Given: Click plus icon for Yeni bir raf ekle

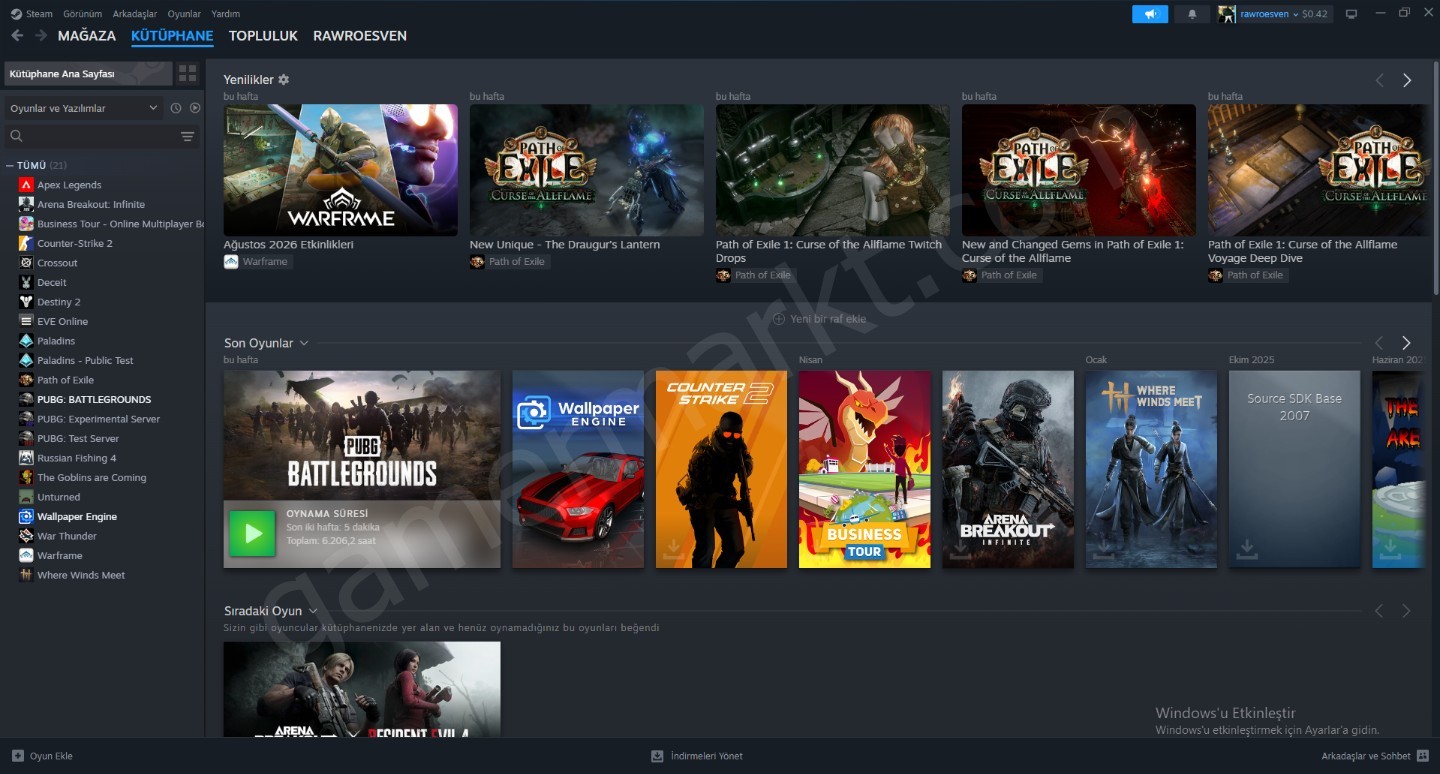Looking at the screenshot, I should pyautogui.click(x=779, y=319).
